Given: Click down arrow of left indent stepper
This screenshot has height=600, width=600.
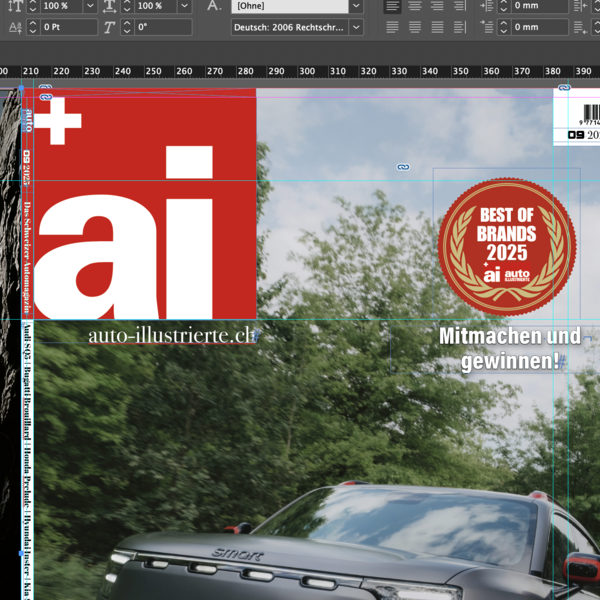Looking at the screenshot, I should 504,10.
